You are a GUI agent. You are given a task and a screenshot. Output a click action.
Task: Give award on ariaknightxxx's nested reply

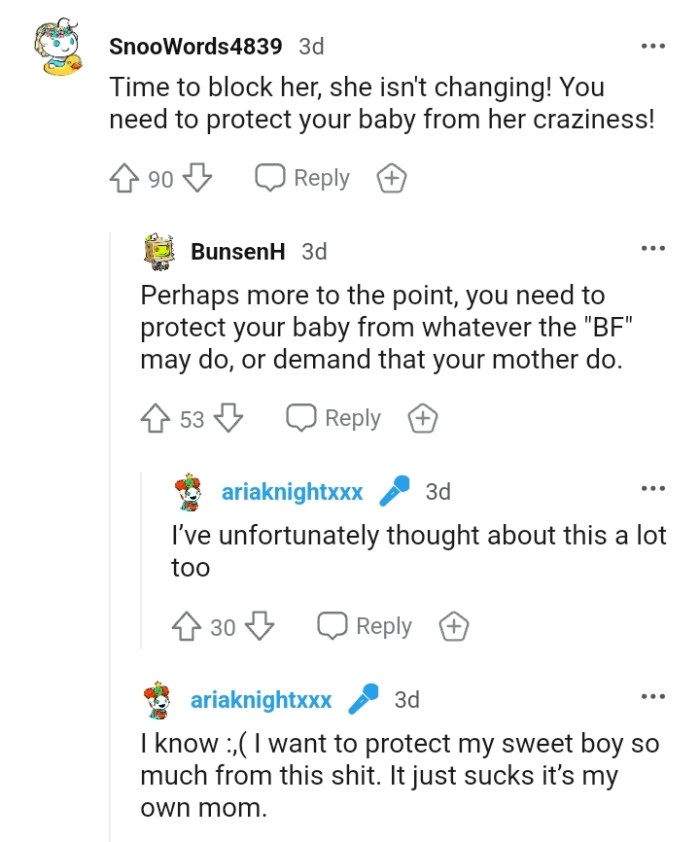click(x=454, y=627)
